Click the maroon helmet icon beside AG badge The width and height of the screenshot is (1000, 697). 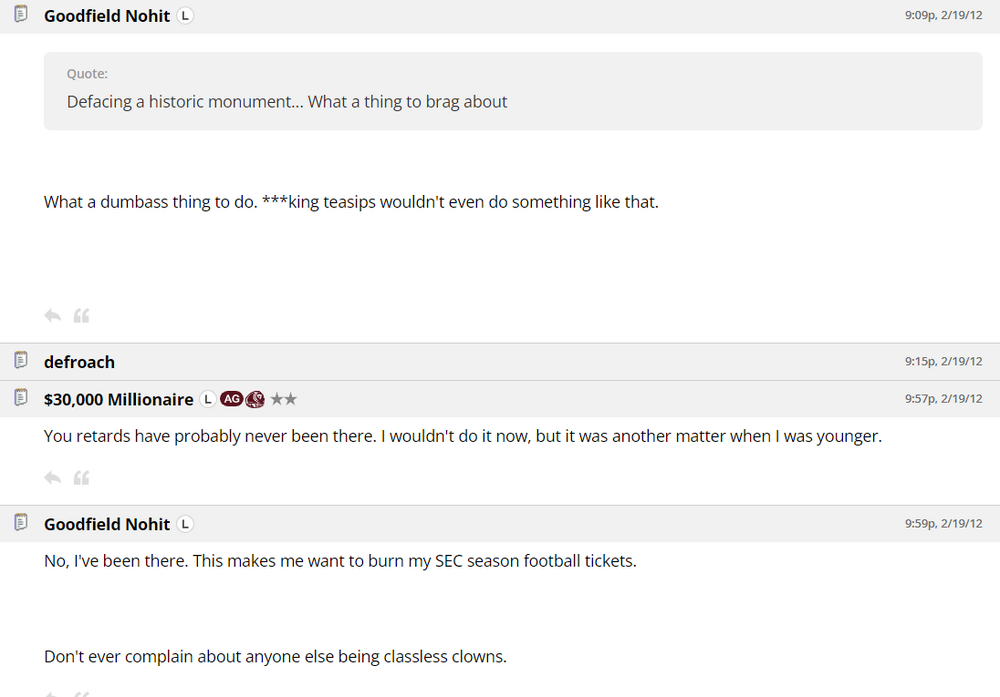click(255, 399)
